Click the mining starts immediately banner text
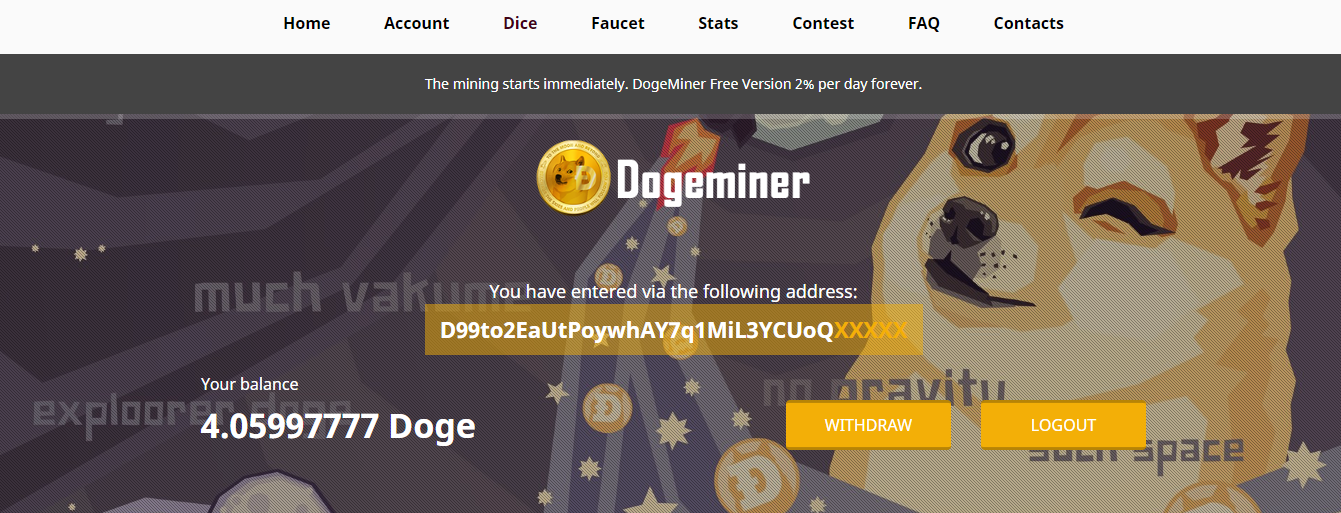Viewport: 1341px width, 513px height. coord(673,84)
